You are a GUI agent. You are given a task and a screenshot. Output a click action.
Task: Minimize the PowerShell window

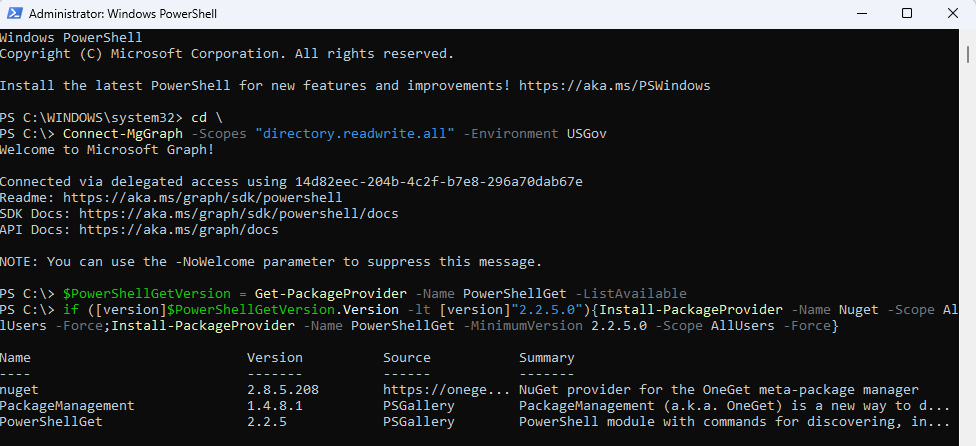862,13
